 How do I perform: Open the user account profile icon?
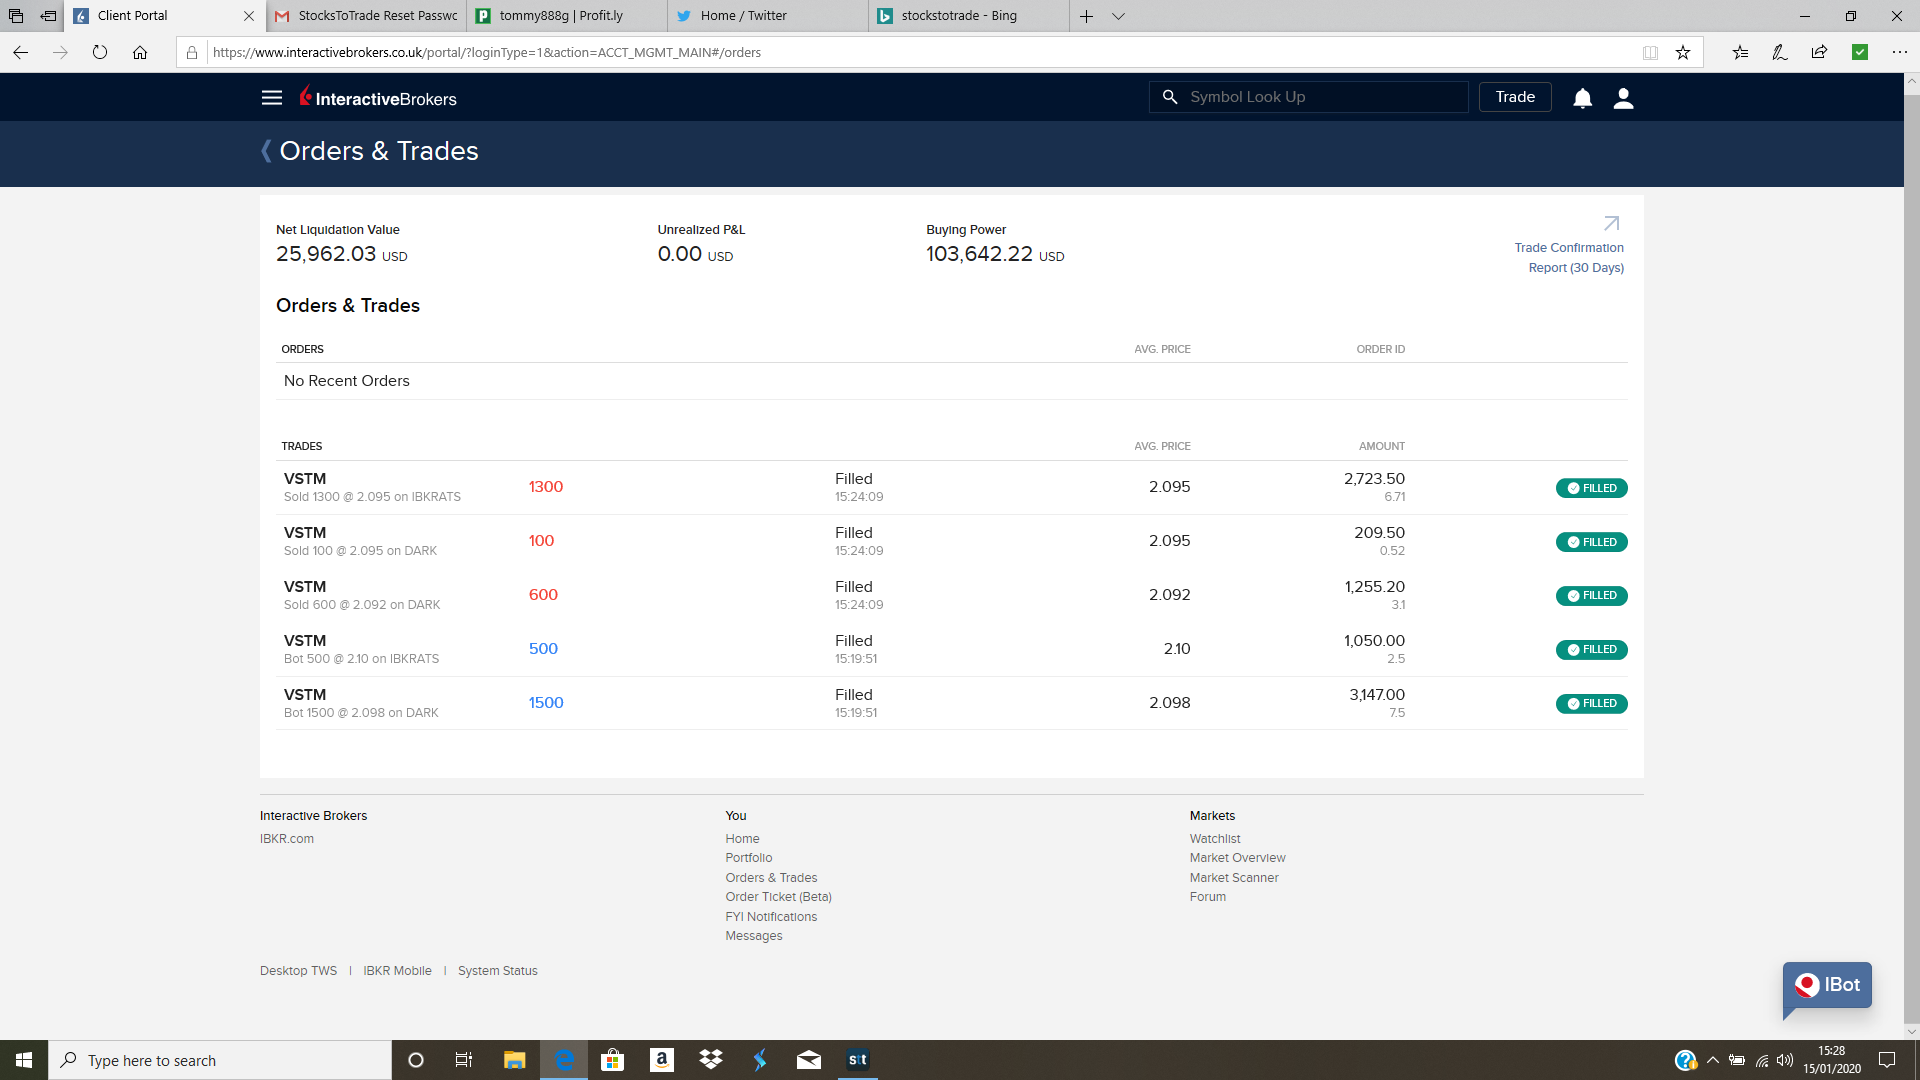pyautogui.click(x=1623, y=98)
